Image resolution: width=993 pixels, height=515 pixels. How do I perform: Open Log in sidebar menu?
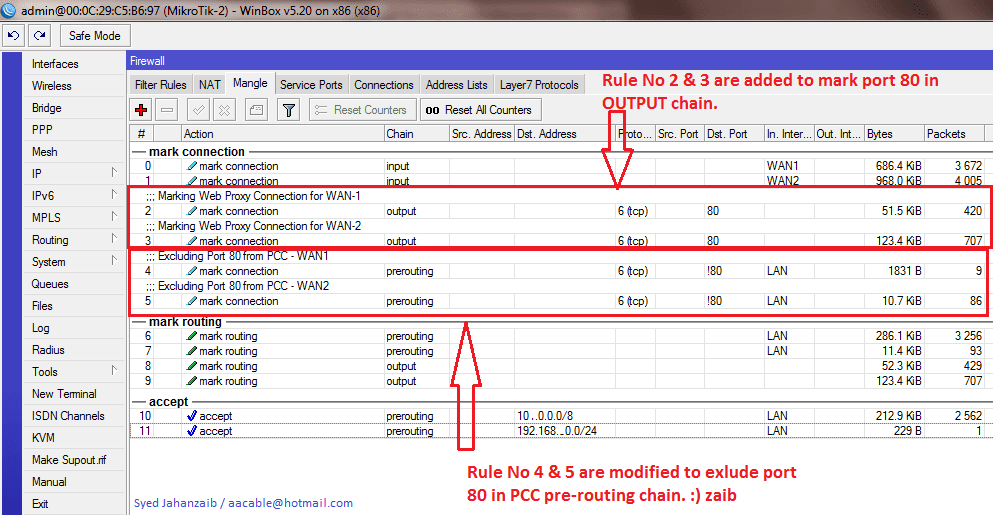coord(41,328)
